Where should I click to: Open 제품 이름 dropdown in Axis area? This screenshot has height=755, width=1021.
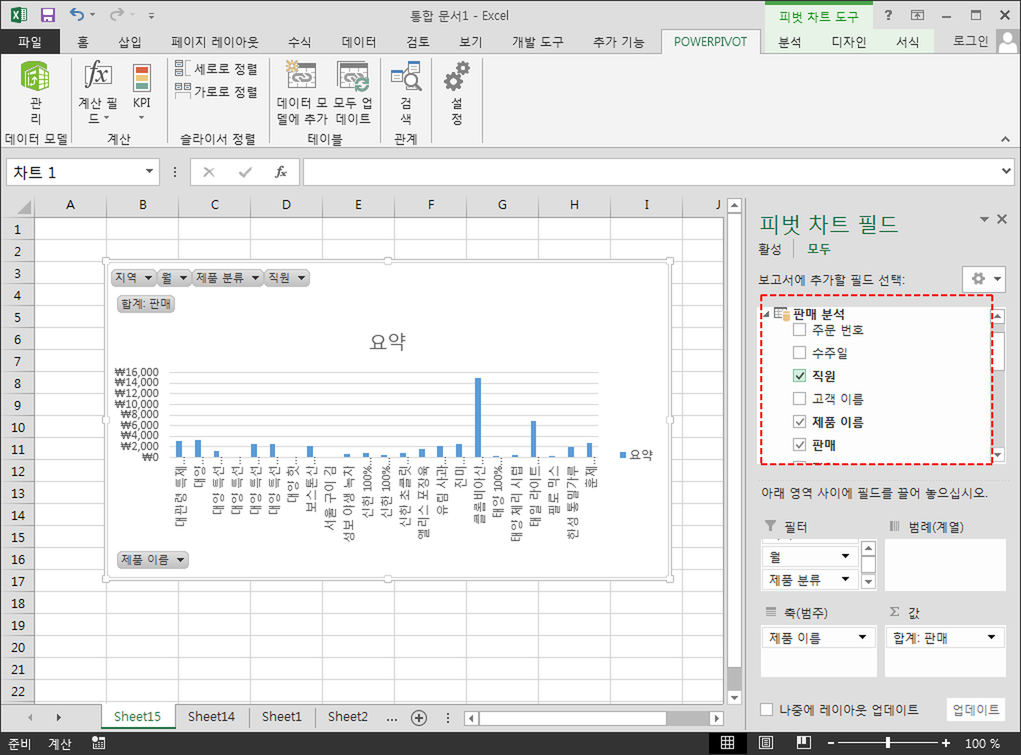(x=862, y=637)
